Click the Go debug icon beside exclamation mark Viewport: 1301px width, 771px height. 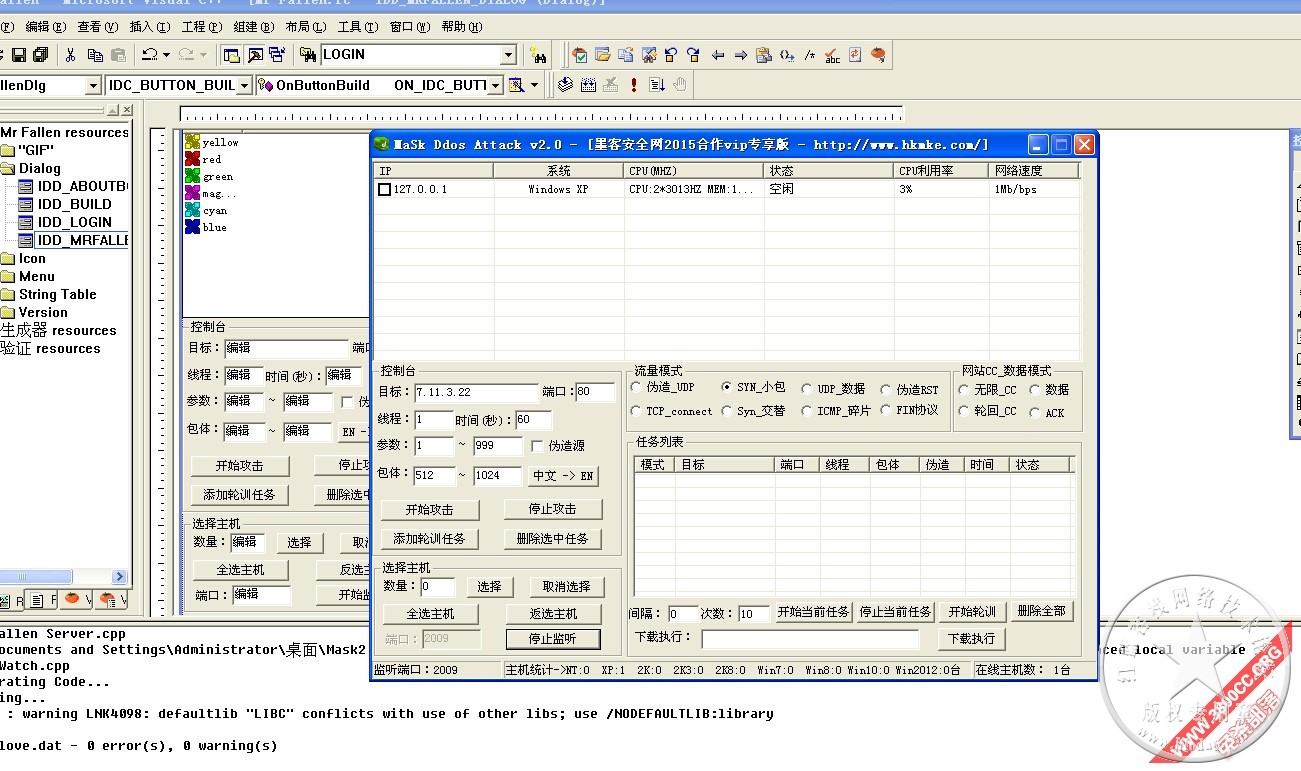(657, 85)
